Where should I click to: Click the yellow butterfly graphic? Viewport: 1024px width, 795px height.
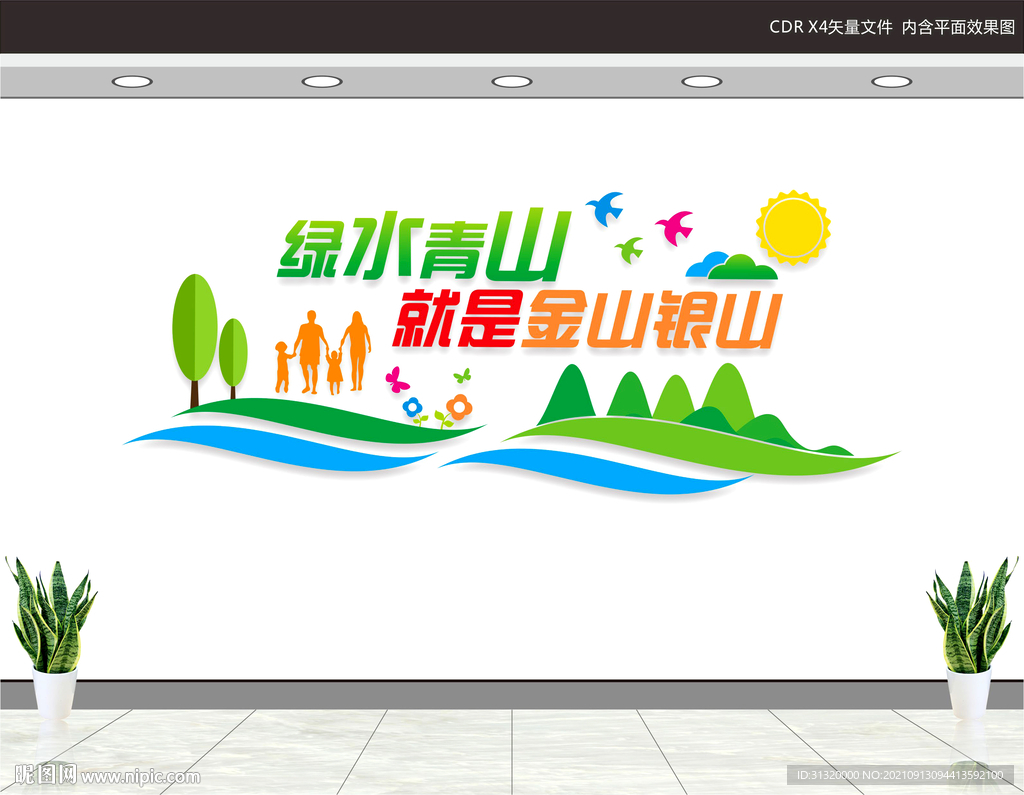coord(460,377)
